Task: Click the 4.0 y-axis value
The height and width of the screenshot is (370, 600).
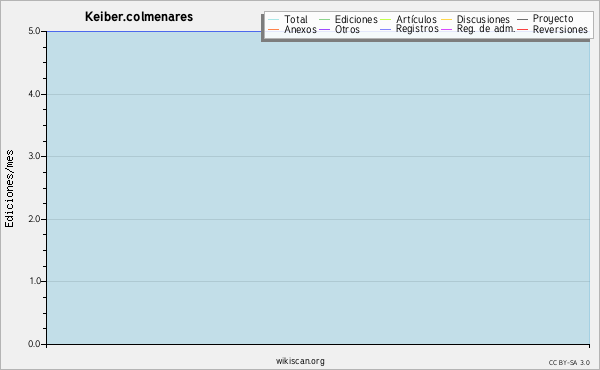Action: [34, 94]
